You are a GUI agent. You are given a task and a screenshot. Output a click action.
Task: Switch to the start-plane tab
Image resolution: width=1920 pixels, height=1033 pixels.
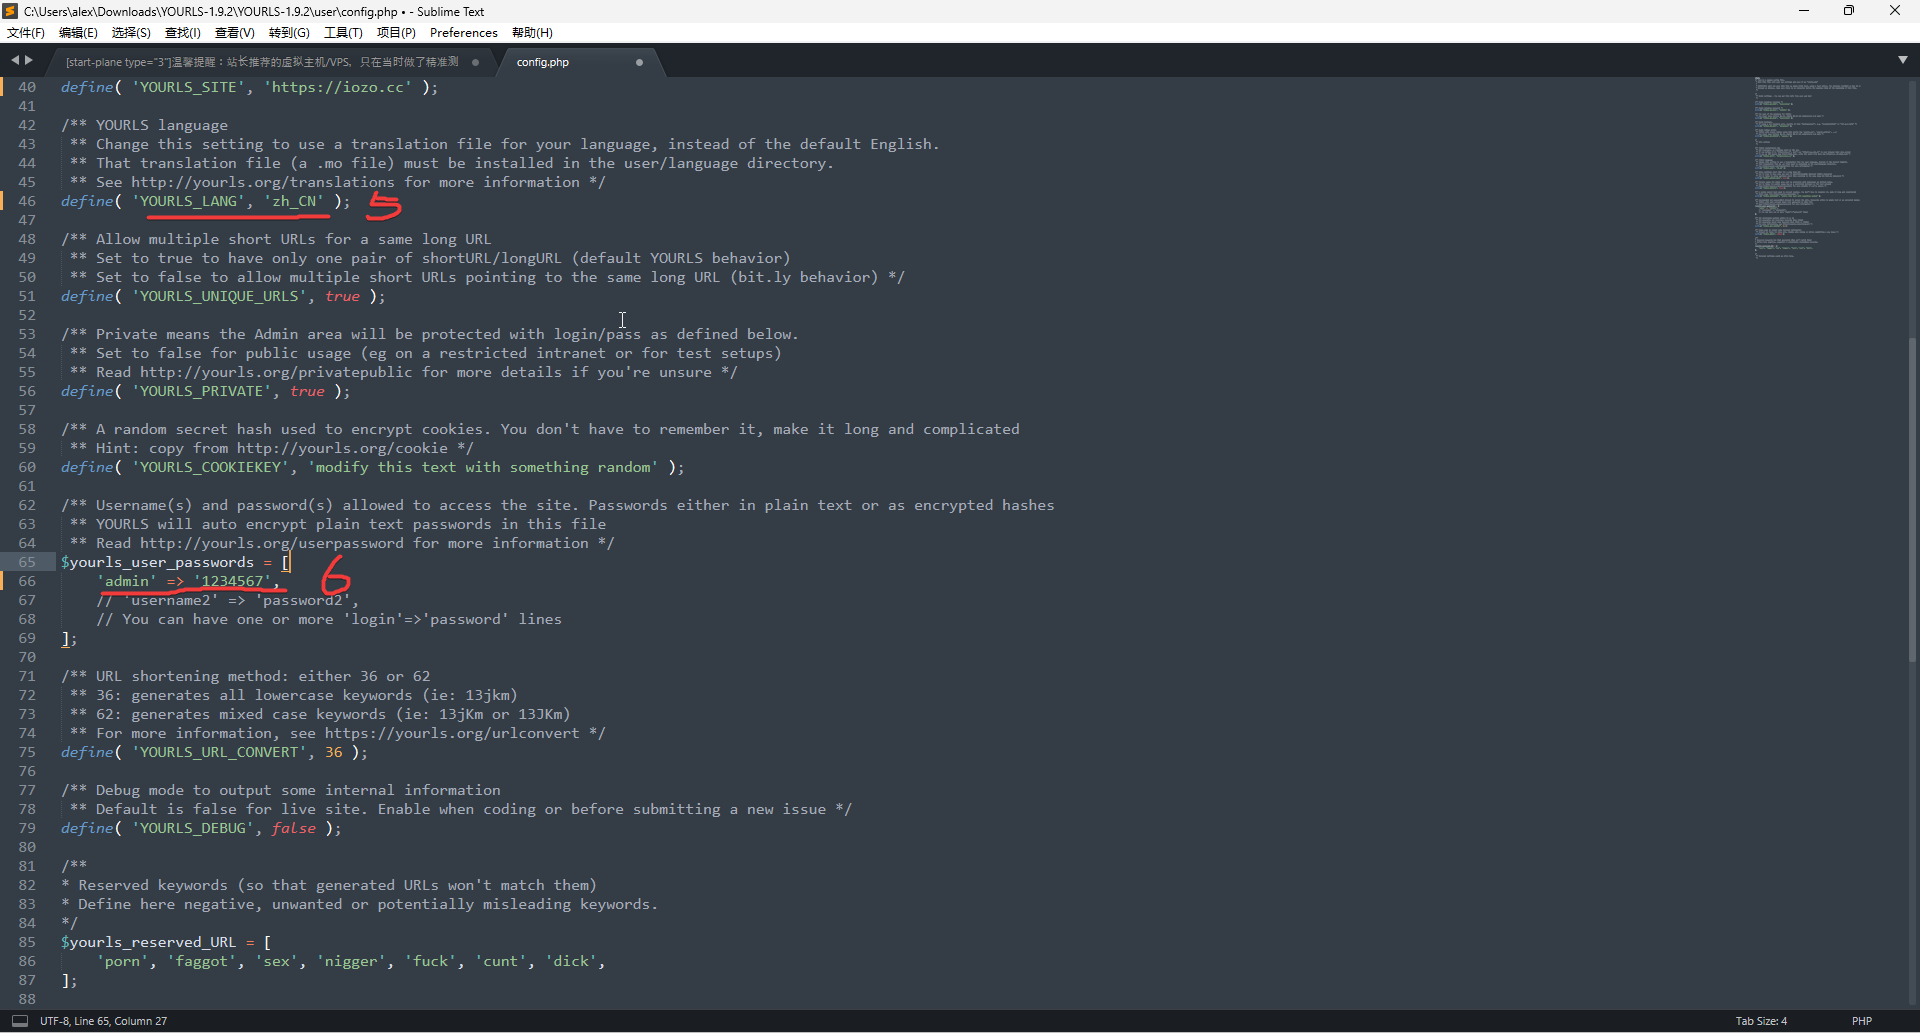coord(262,62)
